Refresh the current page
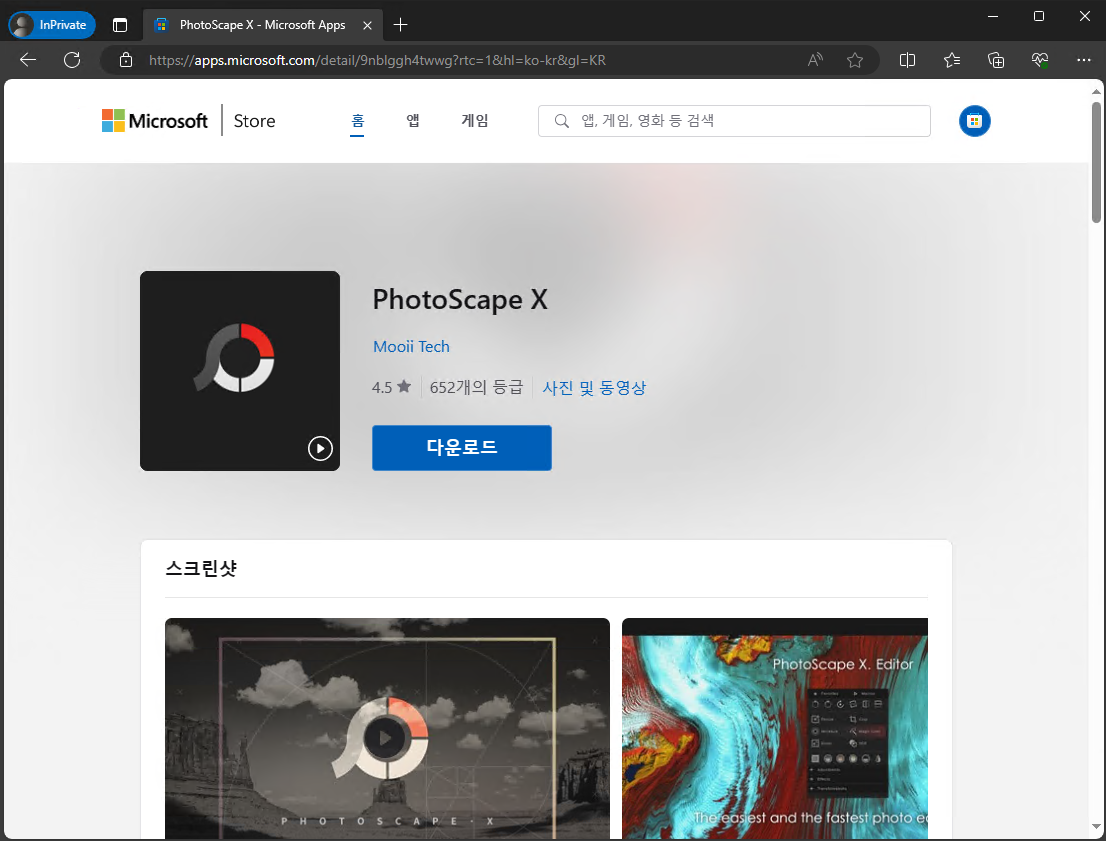The width and height of the screenshot is (1106, 841). pos(71,60)
